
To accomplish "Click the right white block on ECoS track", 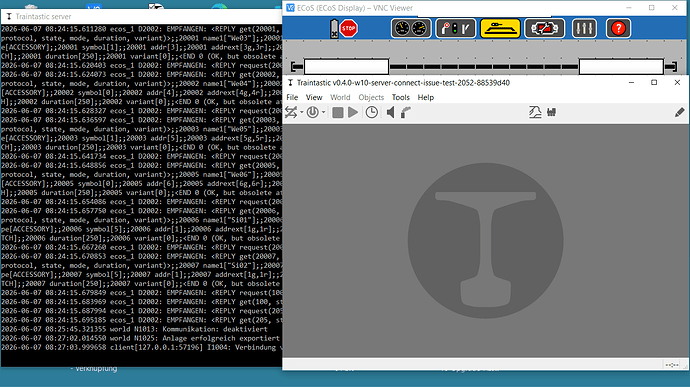I will tap(621, 67).
